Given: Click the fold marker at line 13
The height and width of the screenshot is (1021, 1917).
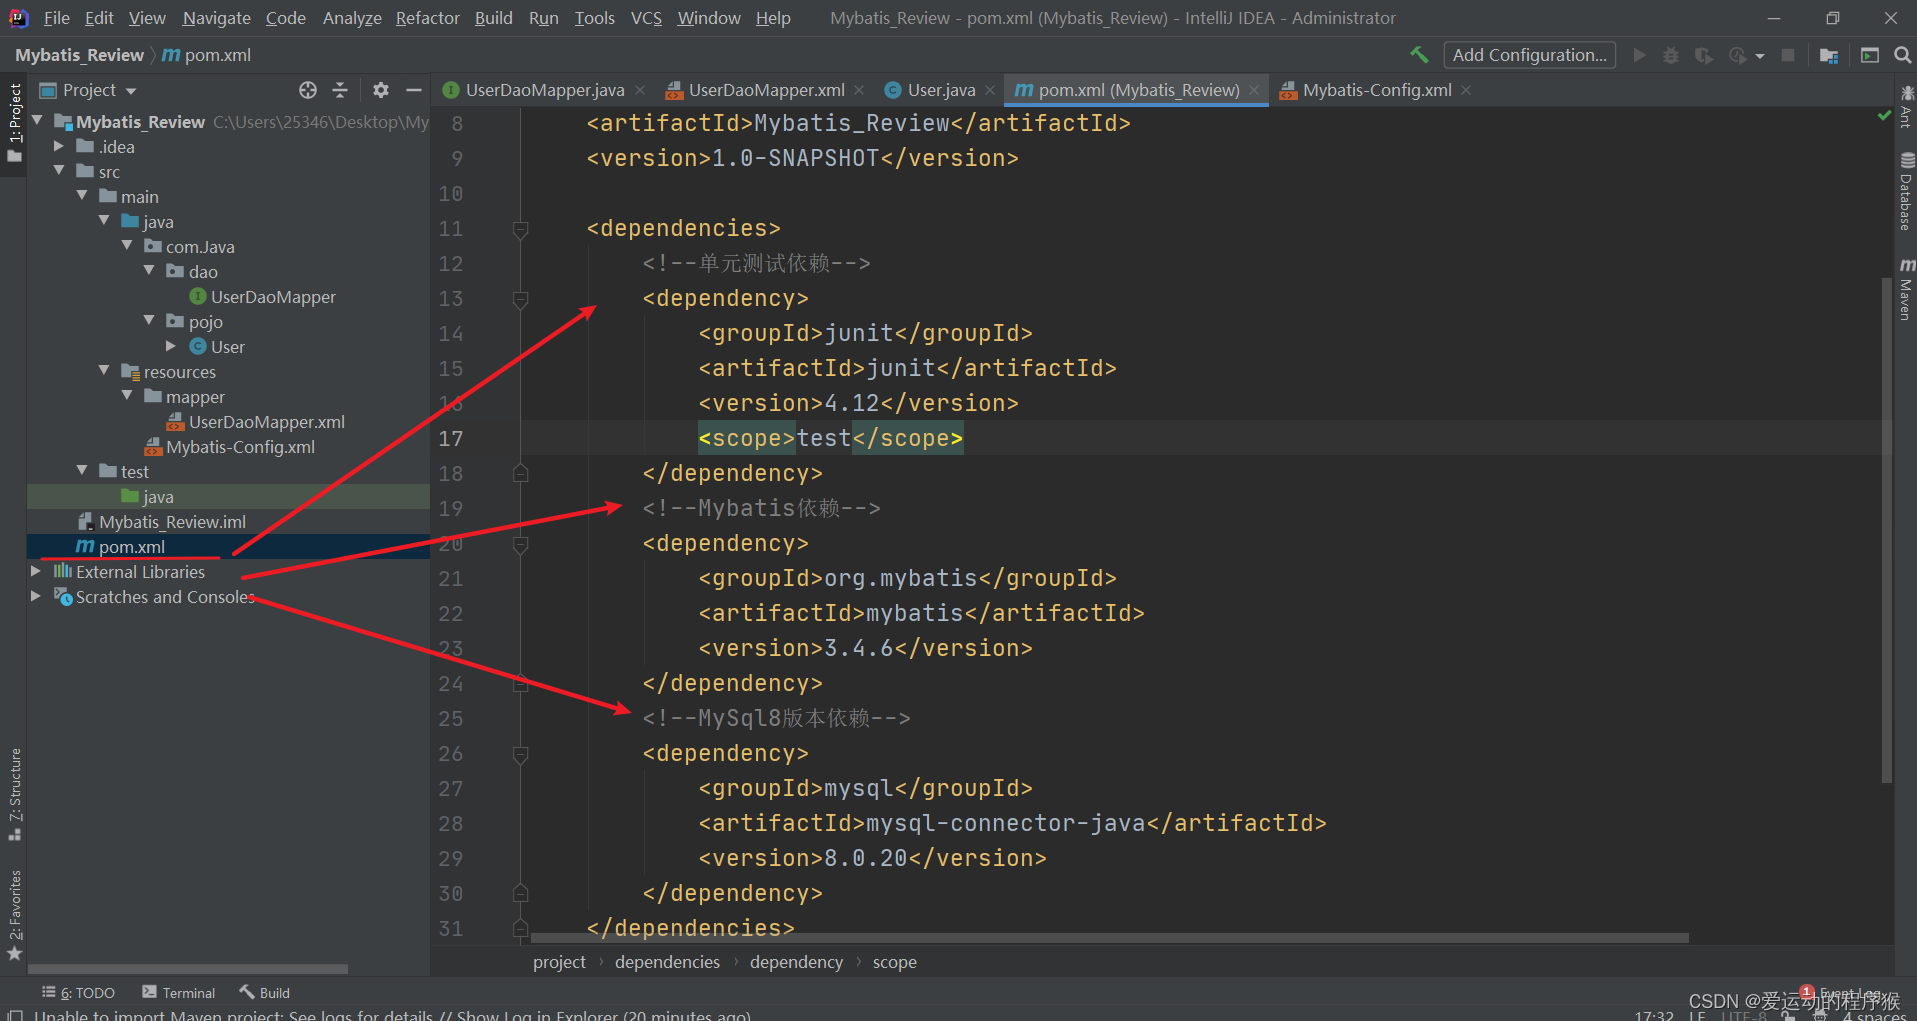Looking at the screenshot, I should pos(520,299).
